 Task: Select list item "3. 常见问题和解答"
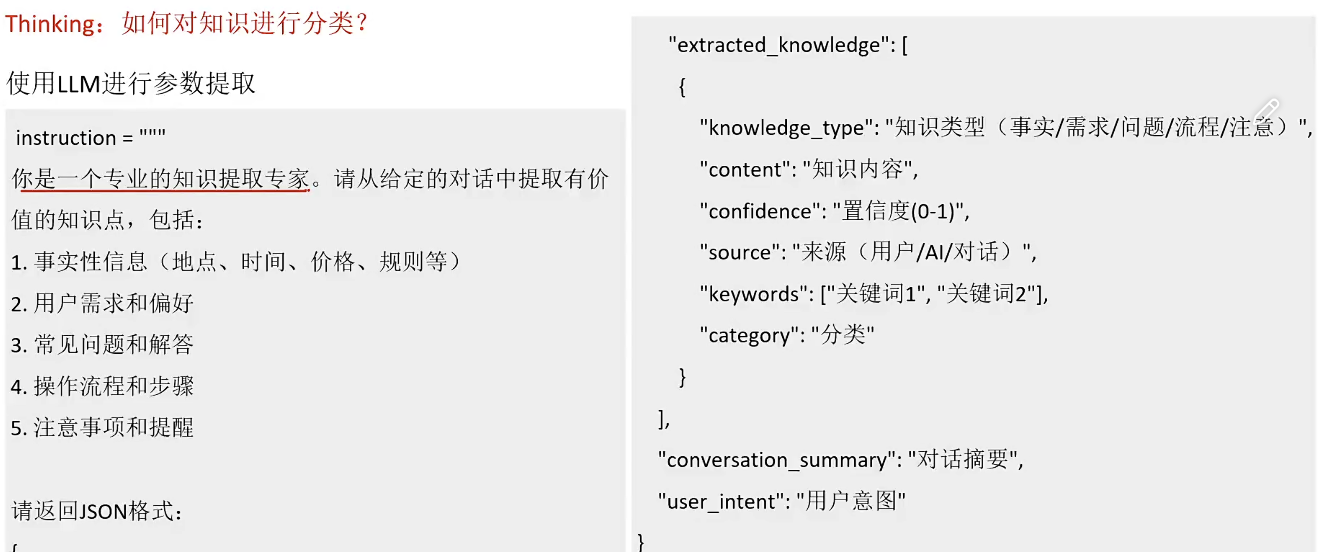(x=102, y=345)
